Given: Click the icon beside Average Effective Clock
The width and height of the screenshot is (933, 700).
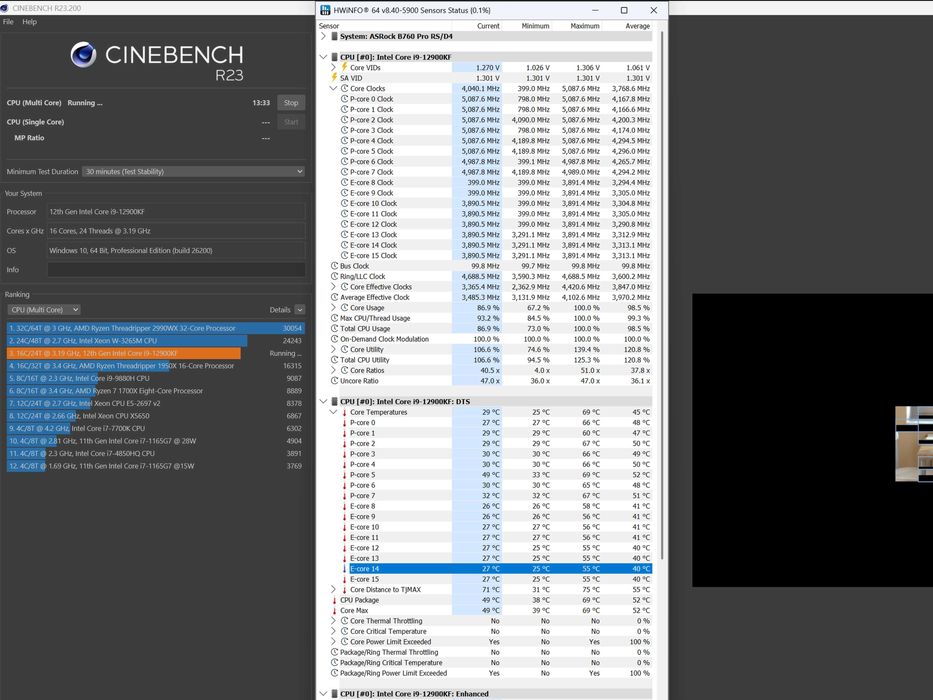Looking at the screenshot, I should [x=334, y=297].
